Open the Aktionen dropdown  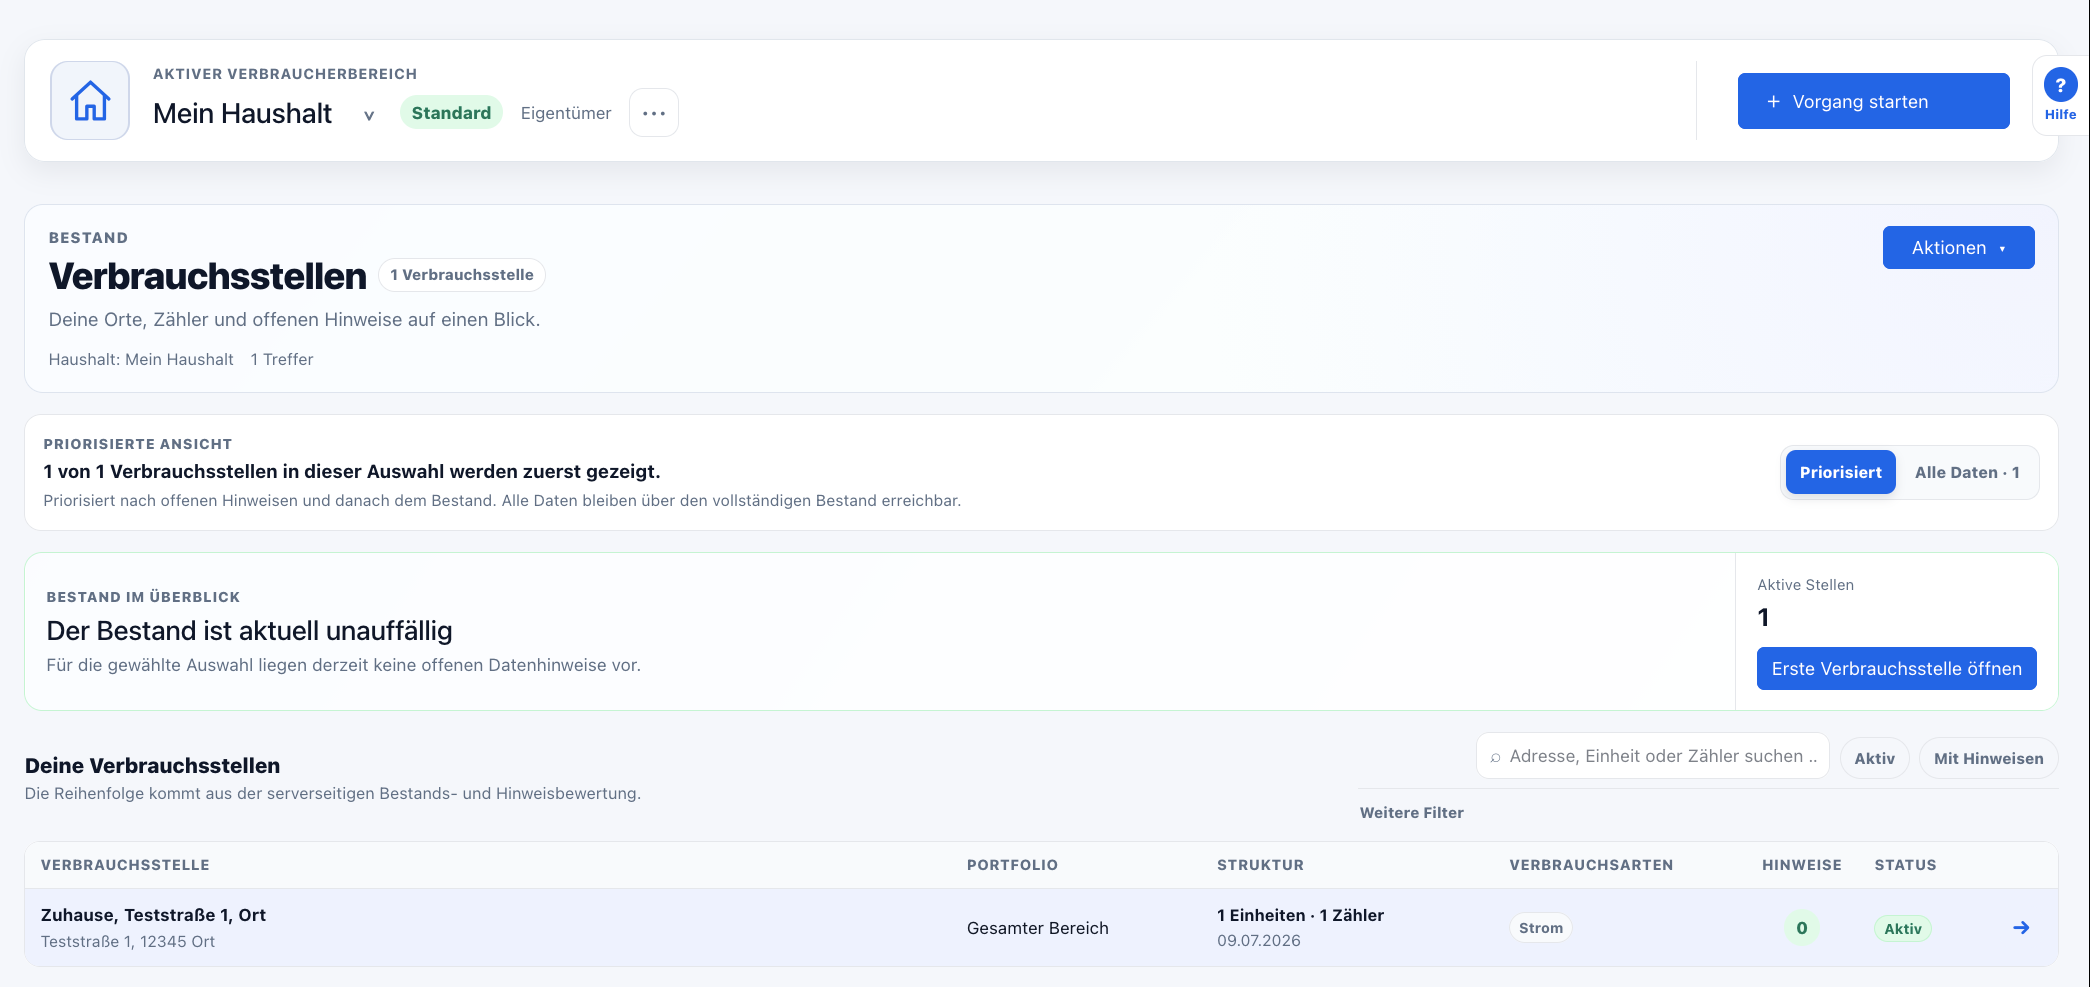click(1958, 248)
